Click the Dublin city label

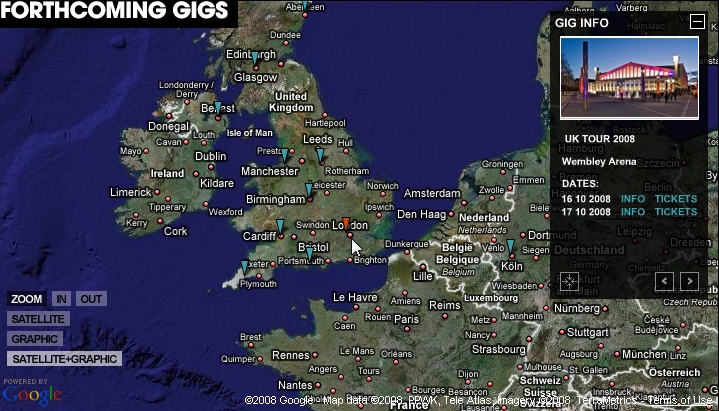210,156
